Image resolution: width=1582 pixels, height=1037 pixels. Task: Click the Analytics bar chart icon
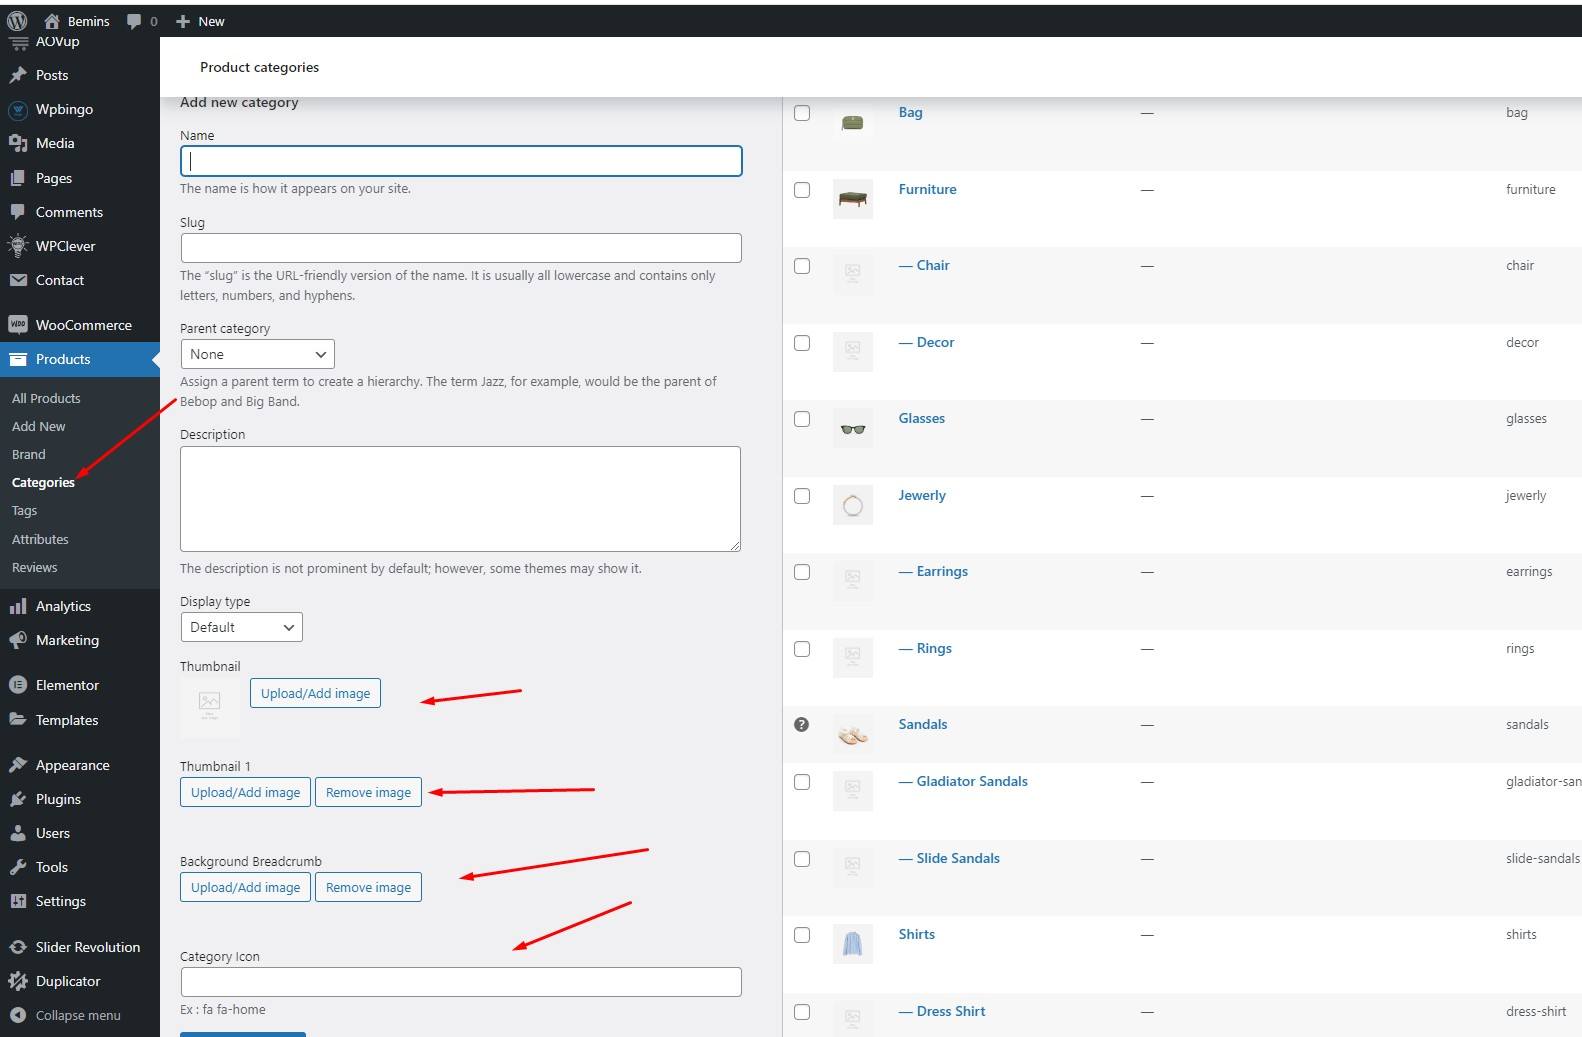(x=17, y=606)
